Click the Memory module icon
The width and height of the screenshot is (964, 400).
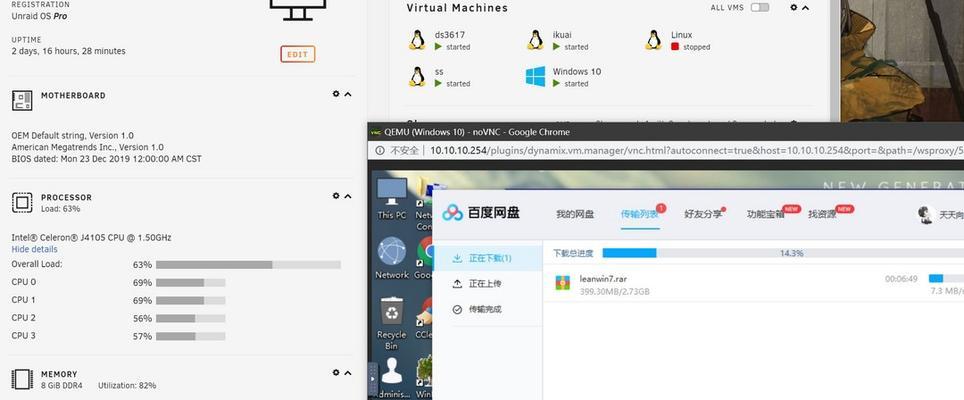tap(22, 379)
